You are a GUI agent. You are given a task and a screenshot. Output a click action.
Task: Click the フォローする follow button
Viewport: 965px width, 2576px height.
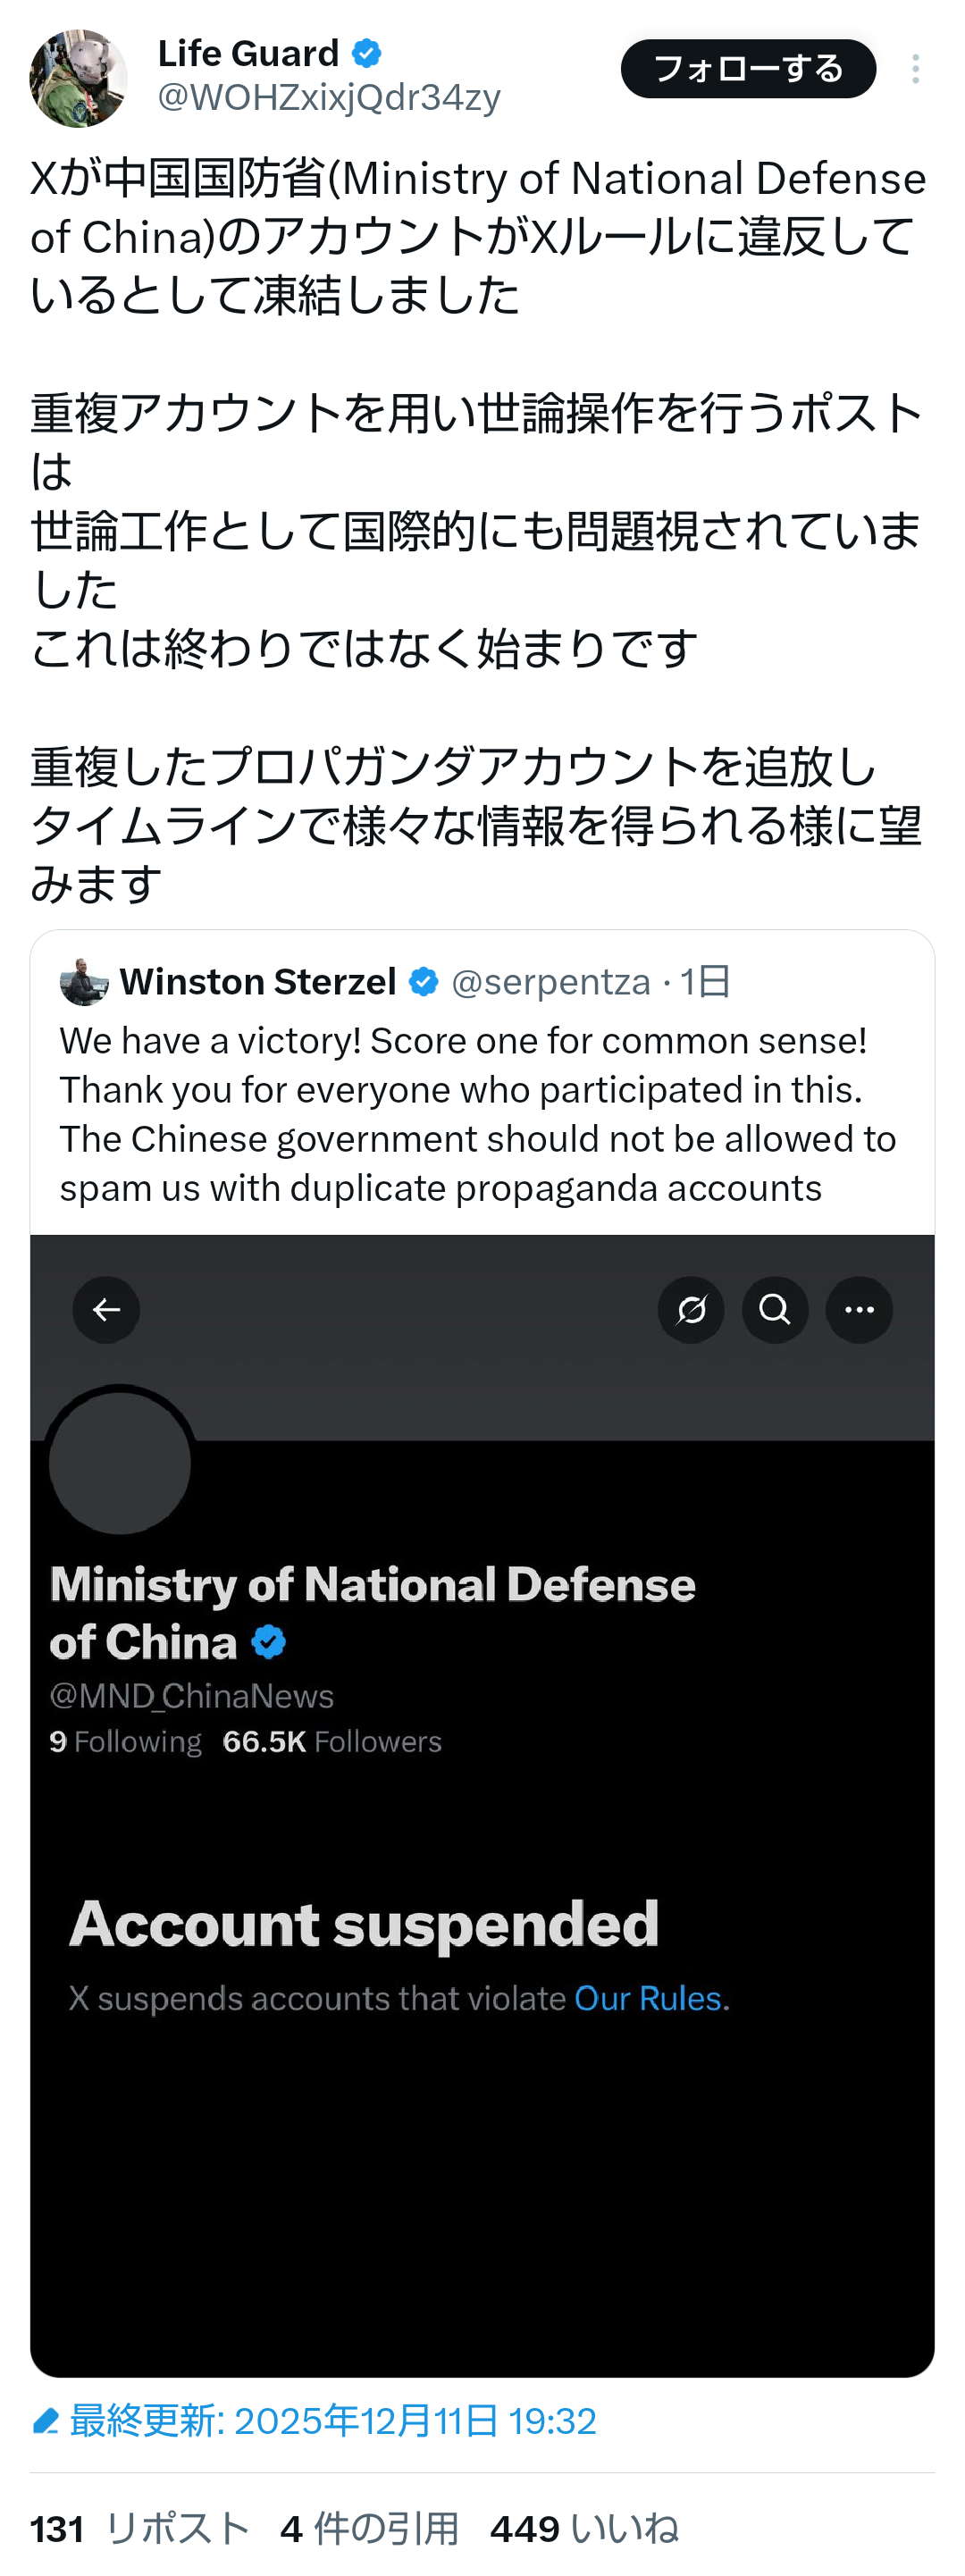tap(748, 69)
